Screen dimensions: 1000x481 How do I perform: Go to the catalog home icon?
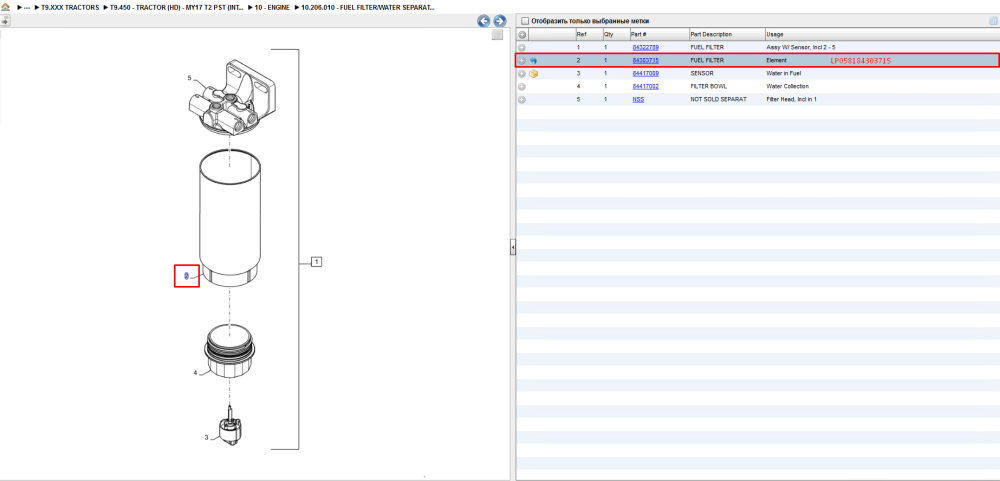click(6, 8)
